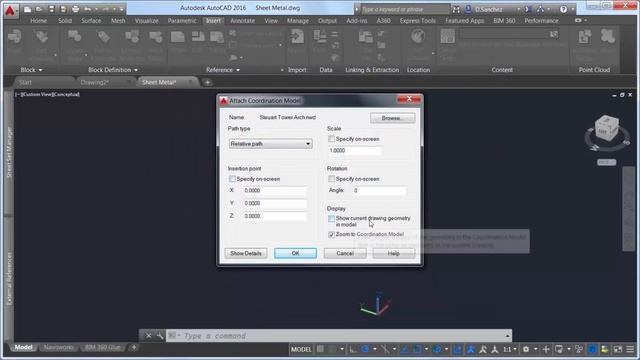This screenshot has height=360, width=640.
Task: Click the Scale value field showing 1.0000
Action: 355,151
